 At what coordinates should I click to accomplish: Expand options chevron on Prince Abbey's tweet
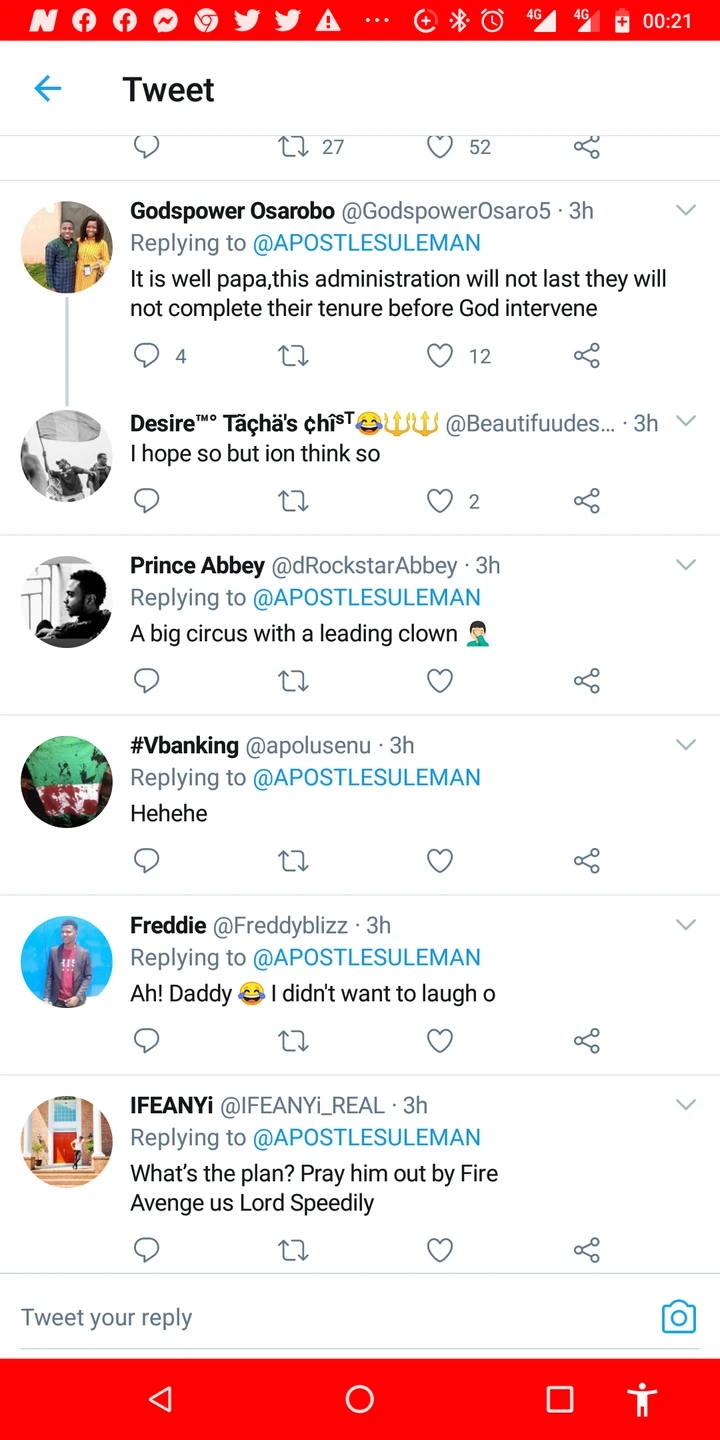685,565
